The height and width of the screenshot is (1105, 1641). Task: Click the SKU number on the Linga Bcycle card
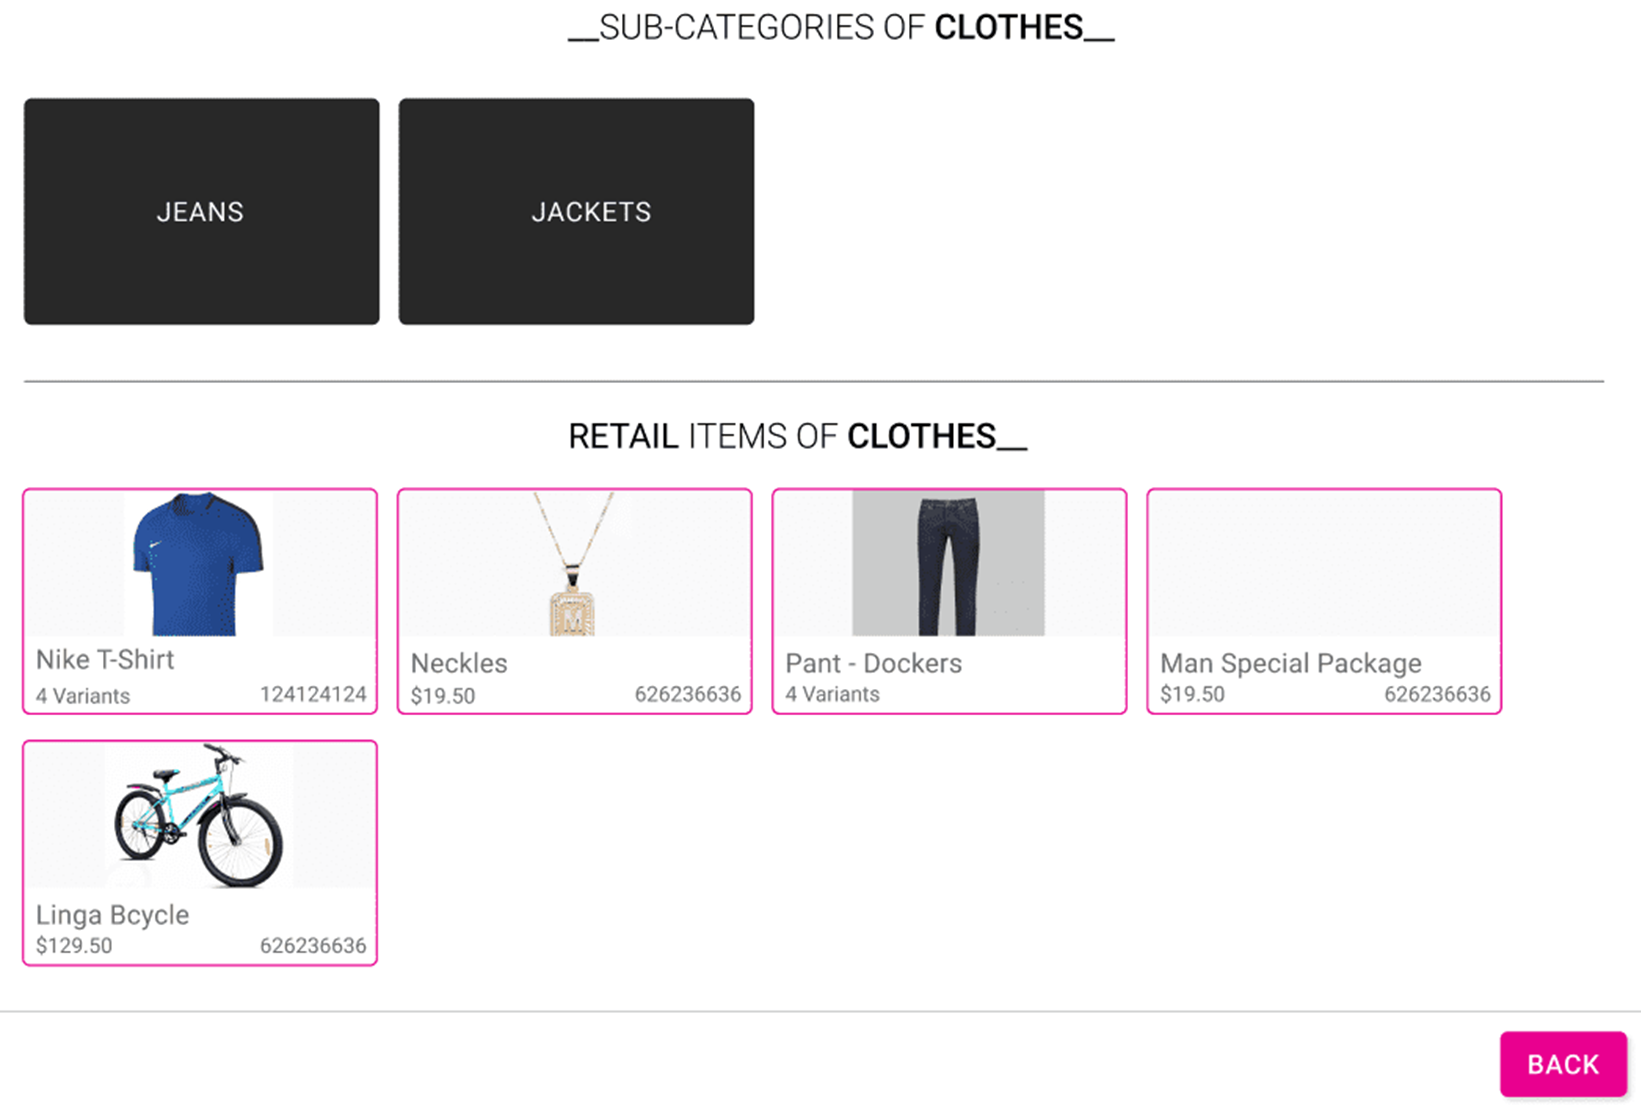(x=313, y=946)
